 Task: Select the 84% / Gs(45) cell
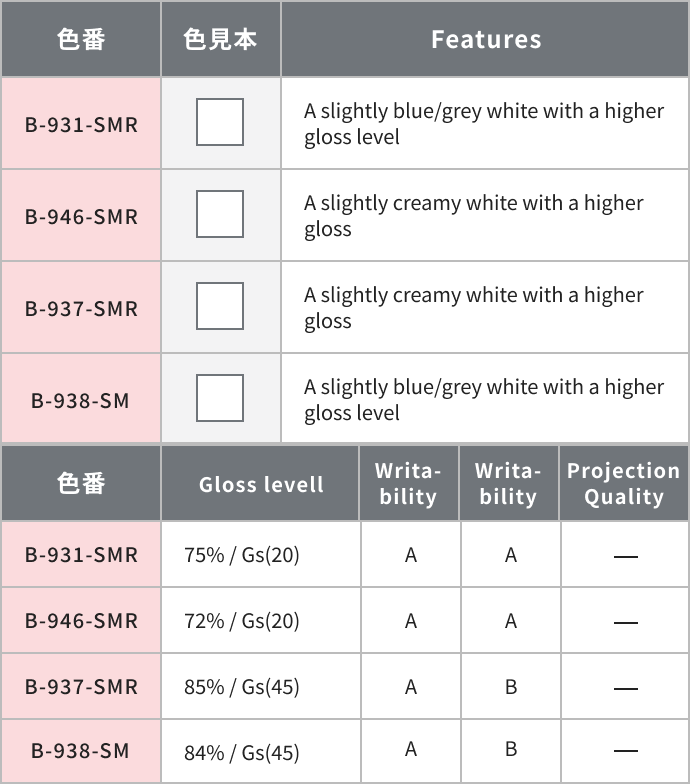[242, 752]
